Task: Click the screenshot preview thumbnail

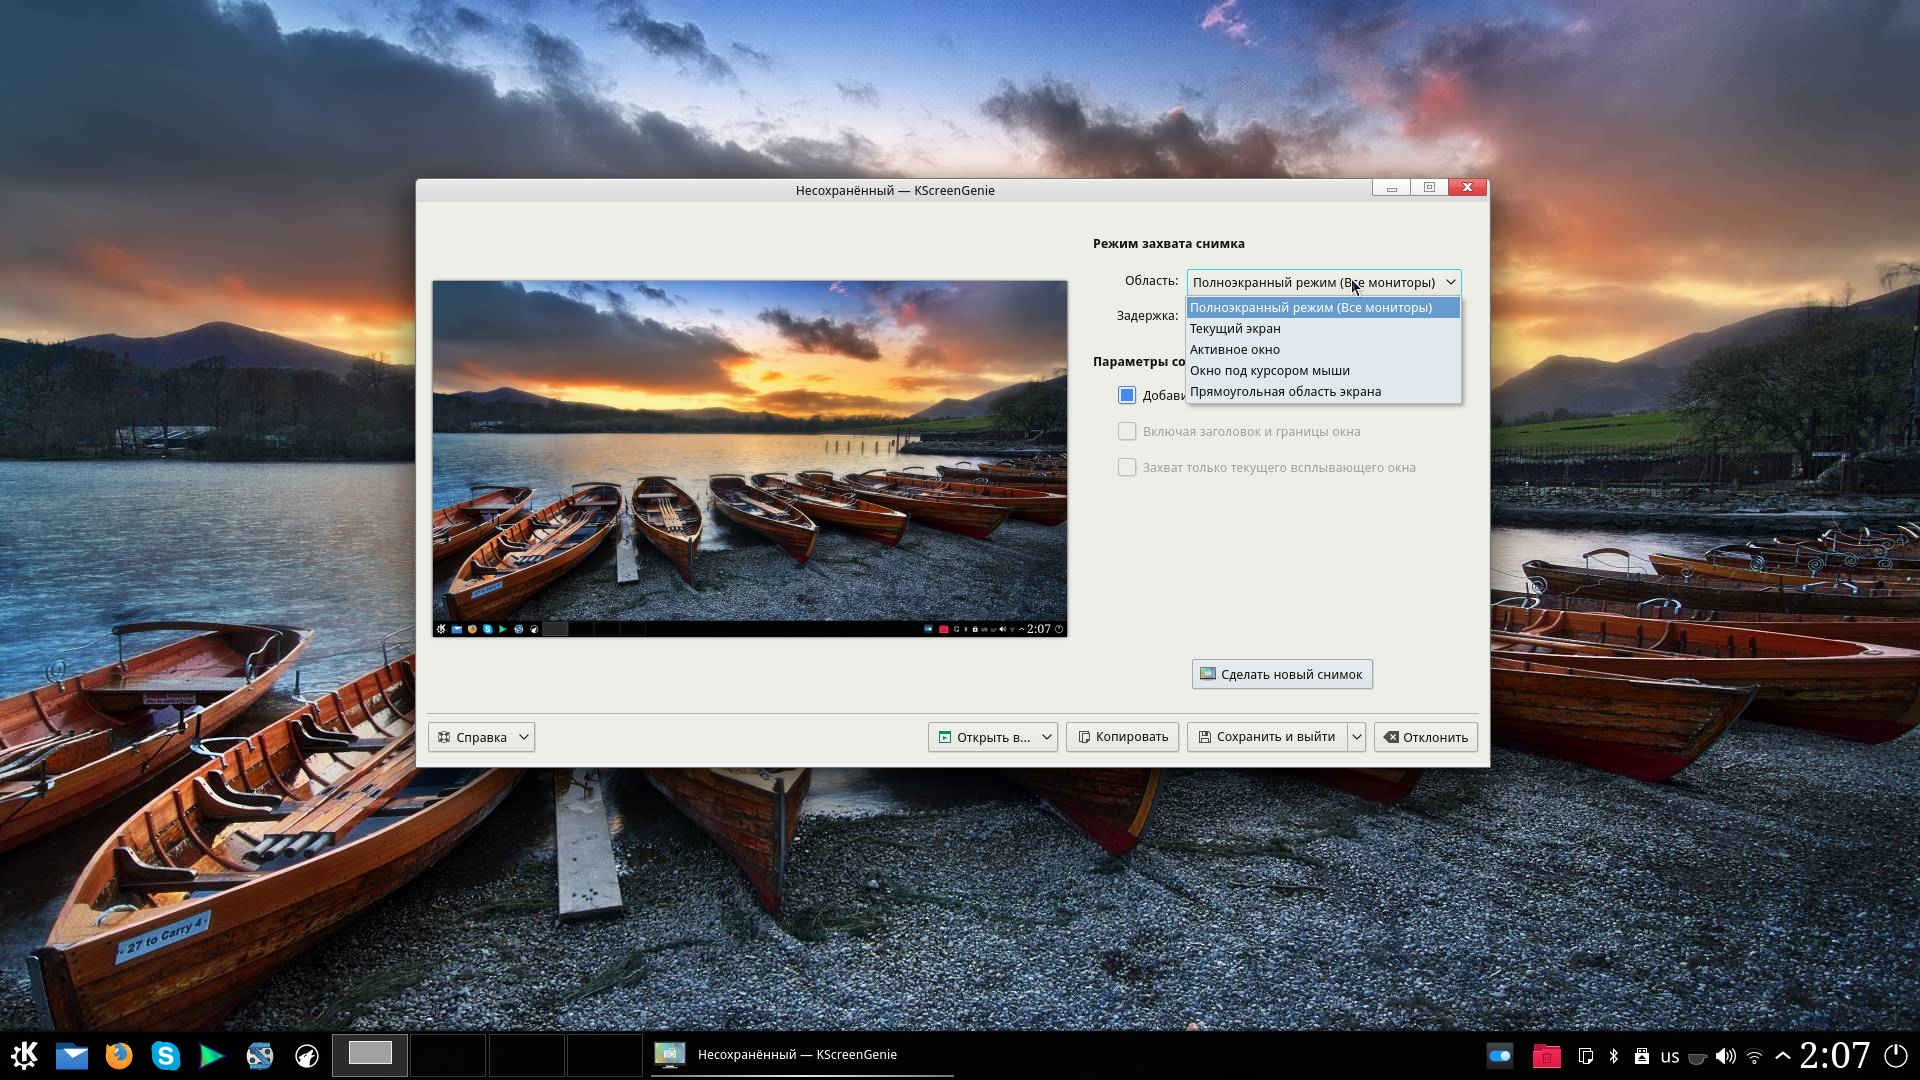Action: 750,458
